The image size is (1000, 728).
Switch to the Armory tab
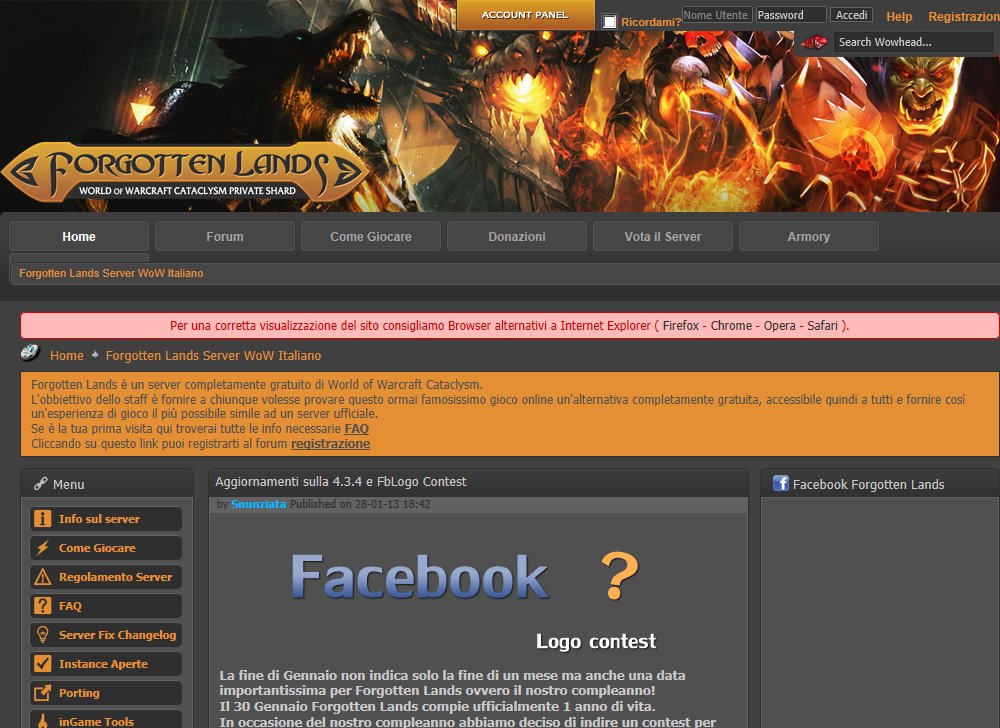[x=808, y=237]
